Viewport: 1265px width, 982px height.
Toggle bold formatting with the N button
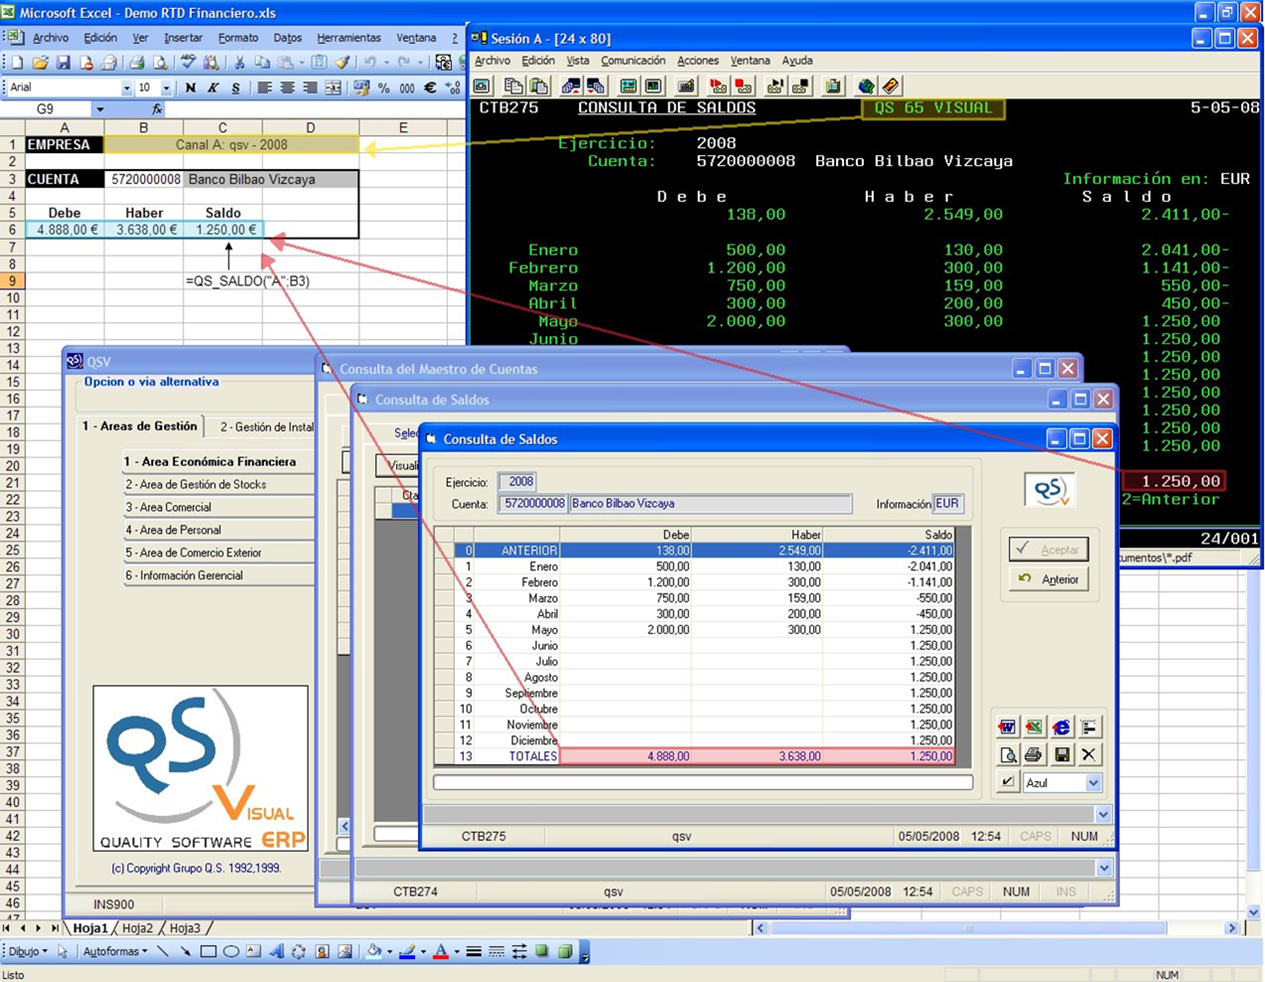point(189,87)
